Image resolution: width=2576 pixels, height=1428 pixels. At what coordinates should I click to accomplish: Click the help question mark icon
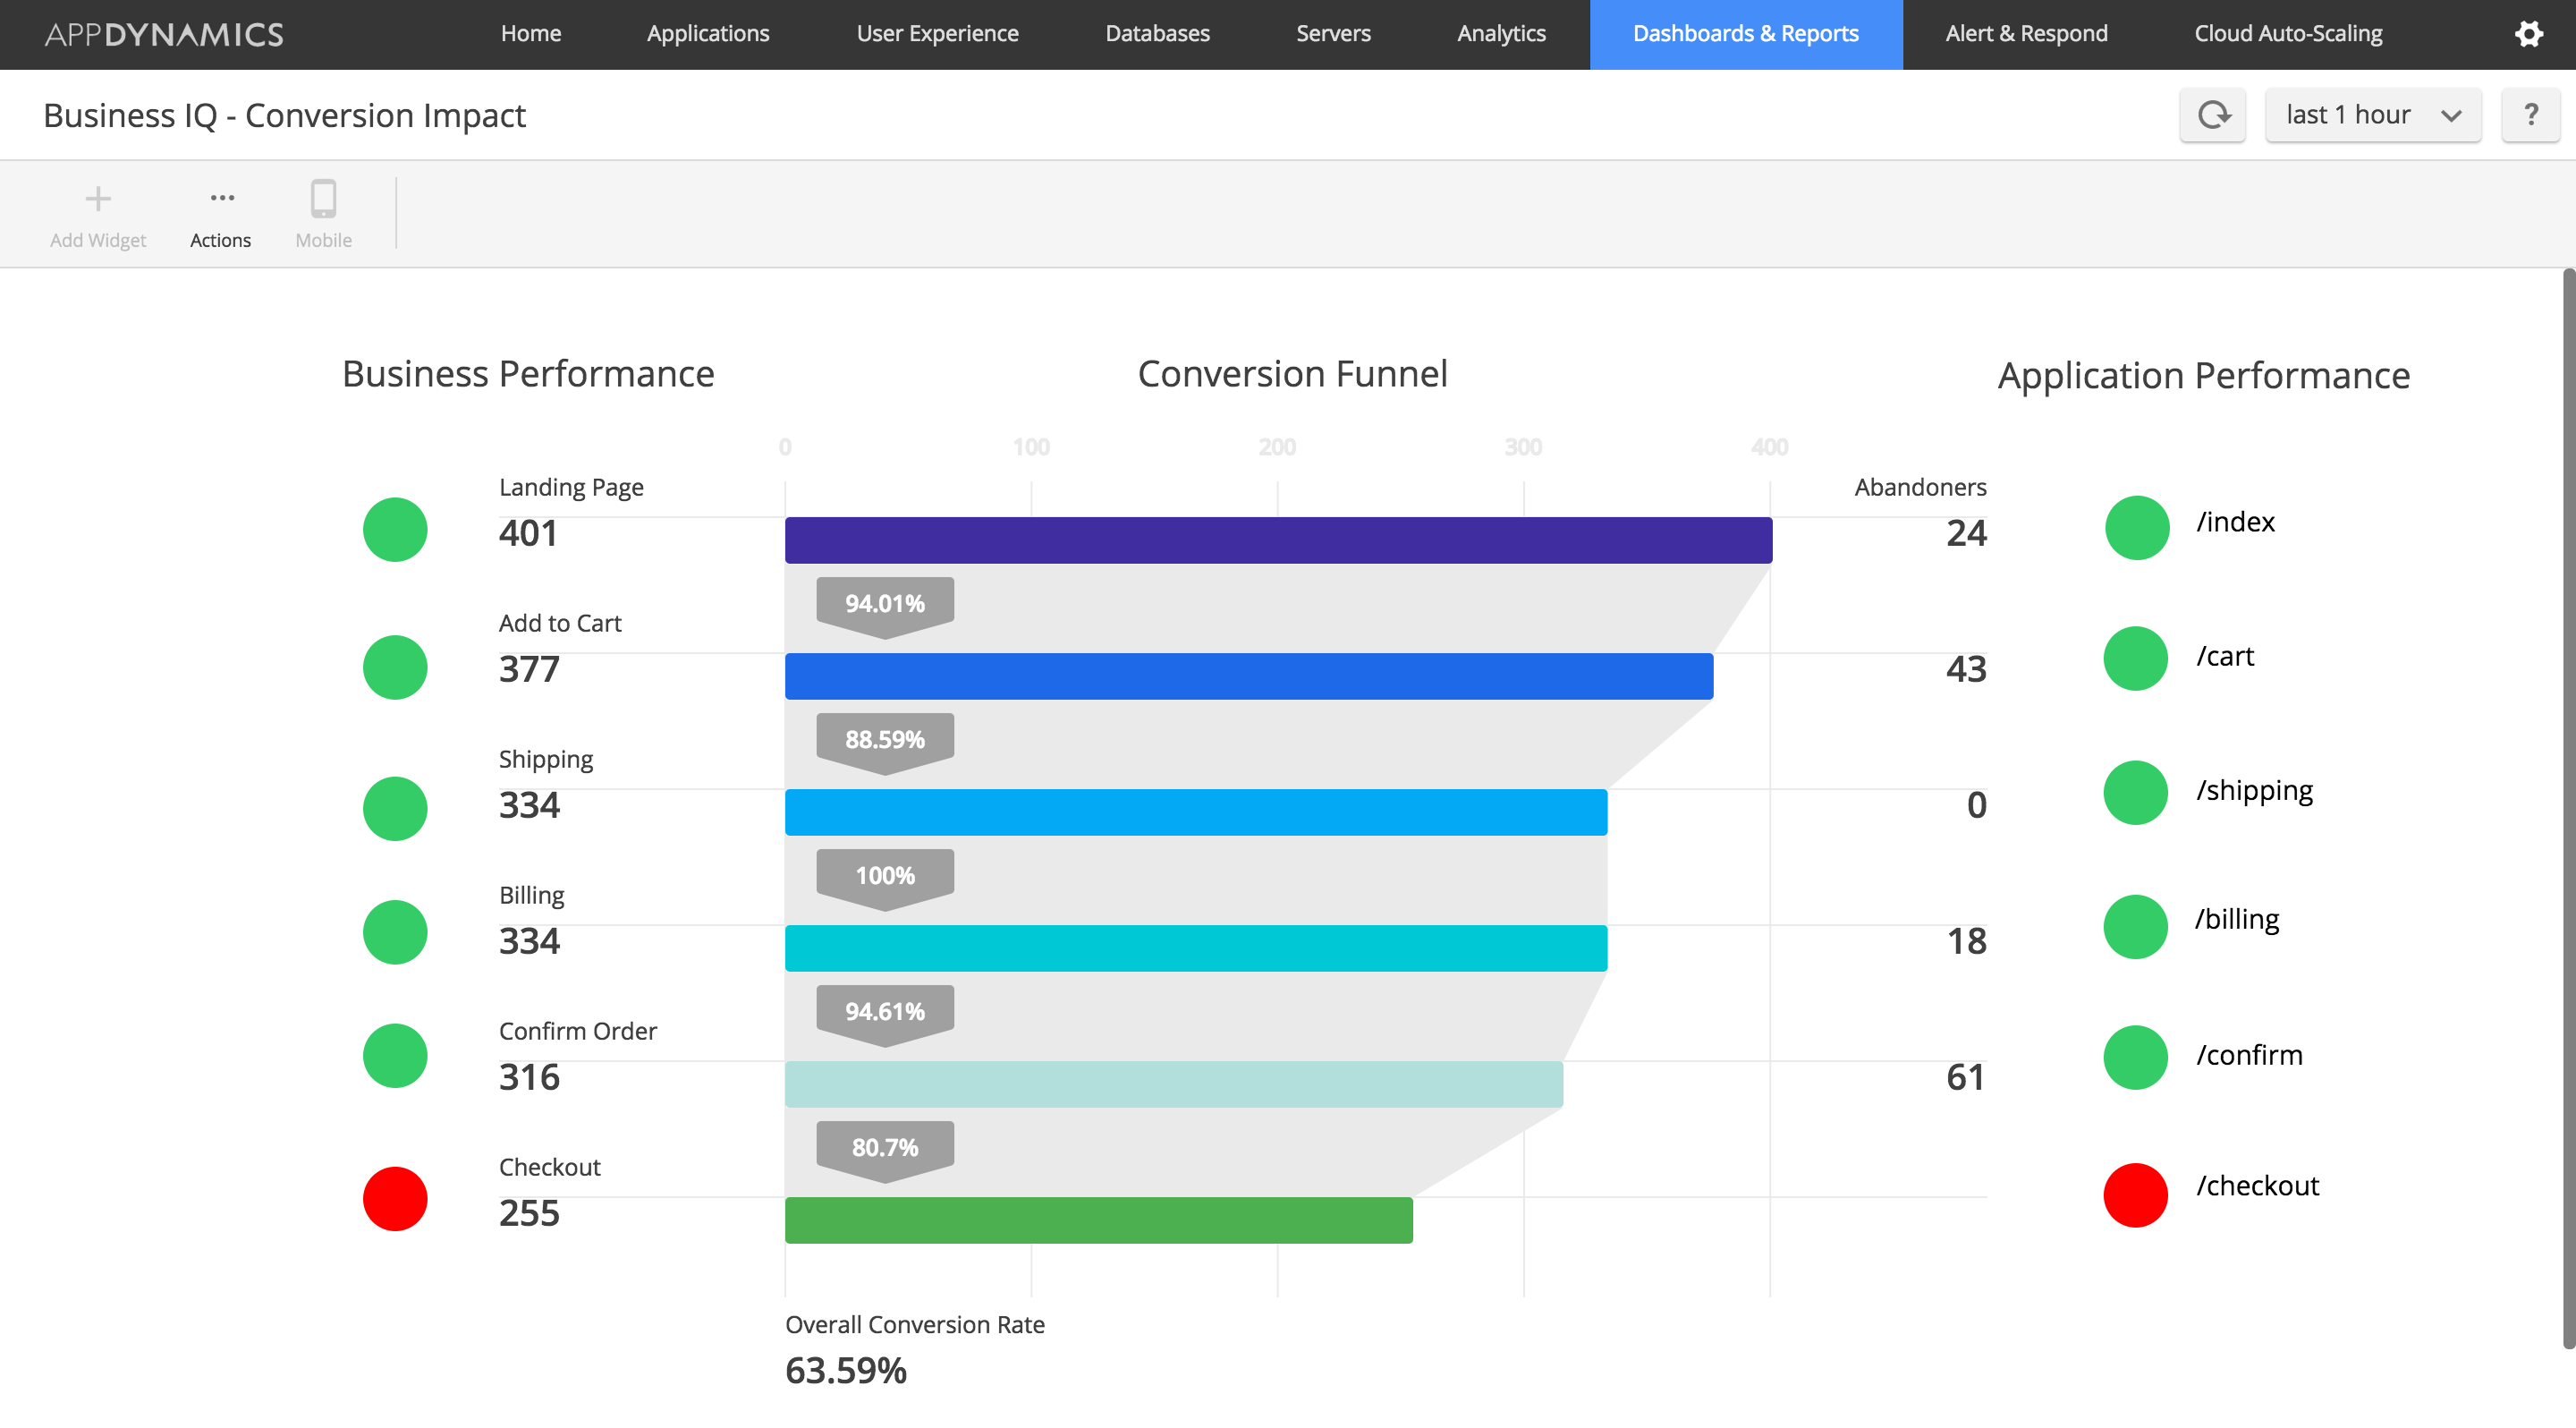2527,115
